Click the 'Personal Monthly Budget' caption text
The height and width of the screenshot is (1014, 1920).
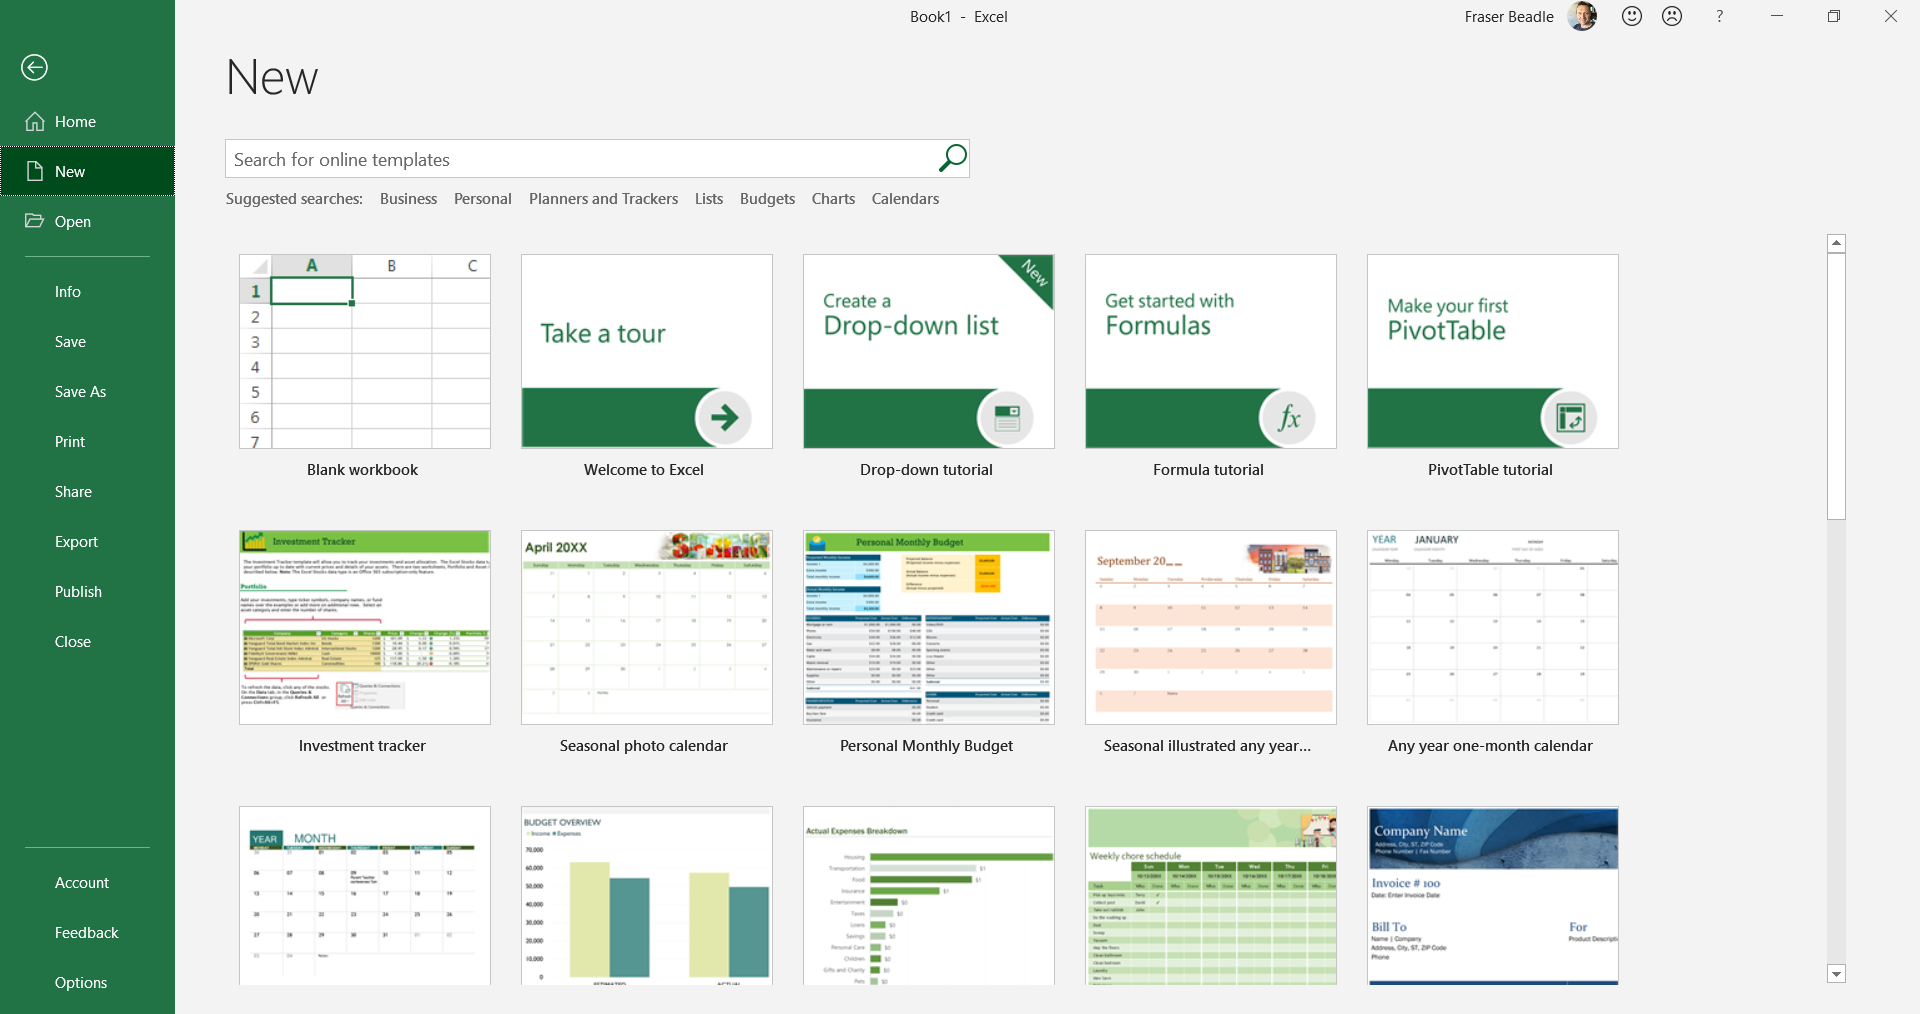click(x=926, y=745)
